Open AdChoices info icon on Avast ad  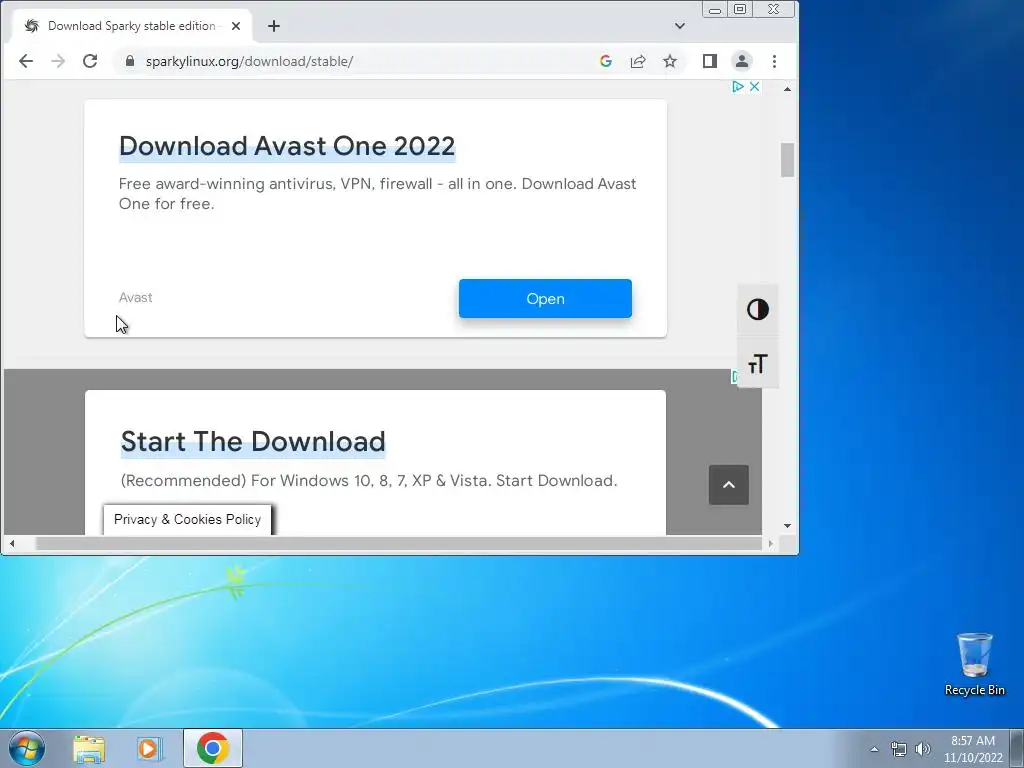point(738,86)
